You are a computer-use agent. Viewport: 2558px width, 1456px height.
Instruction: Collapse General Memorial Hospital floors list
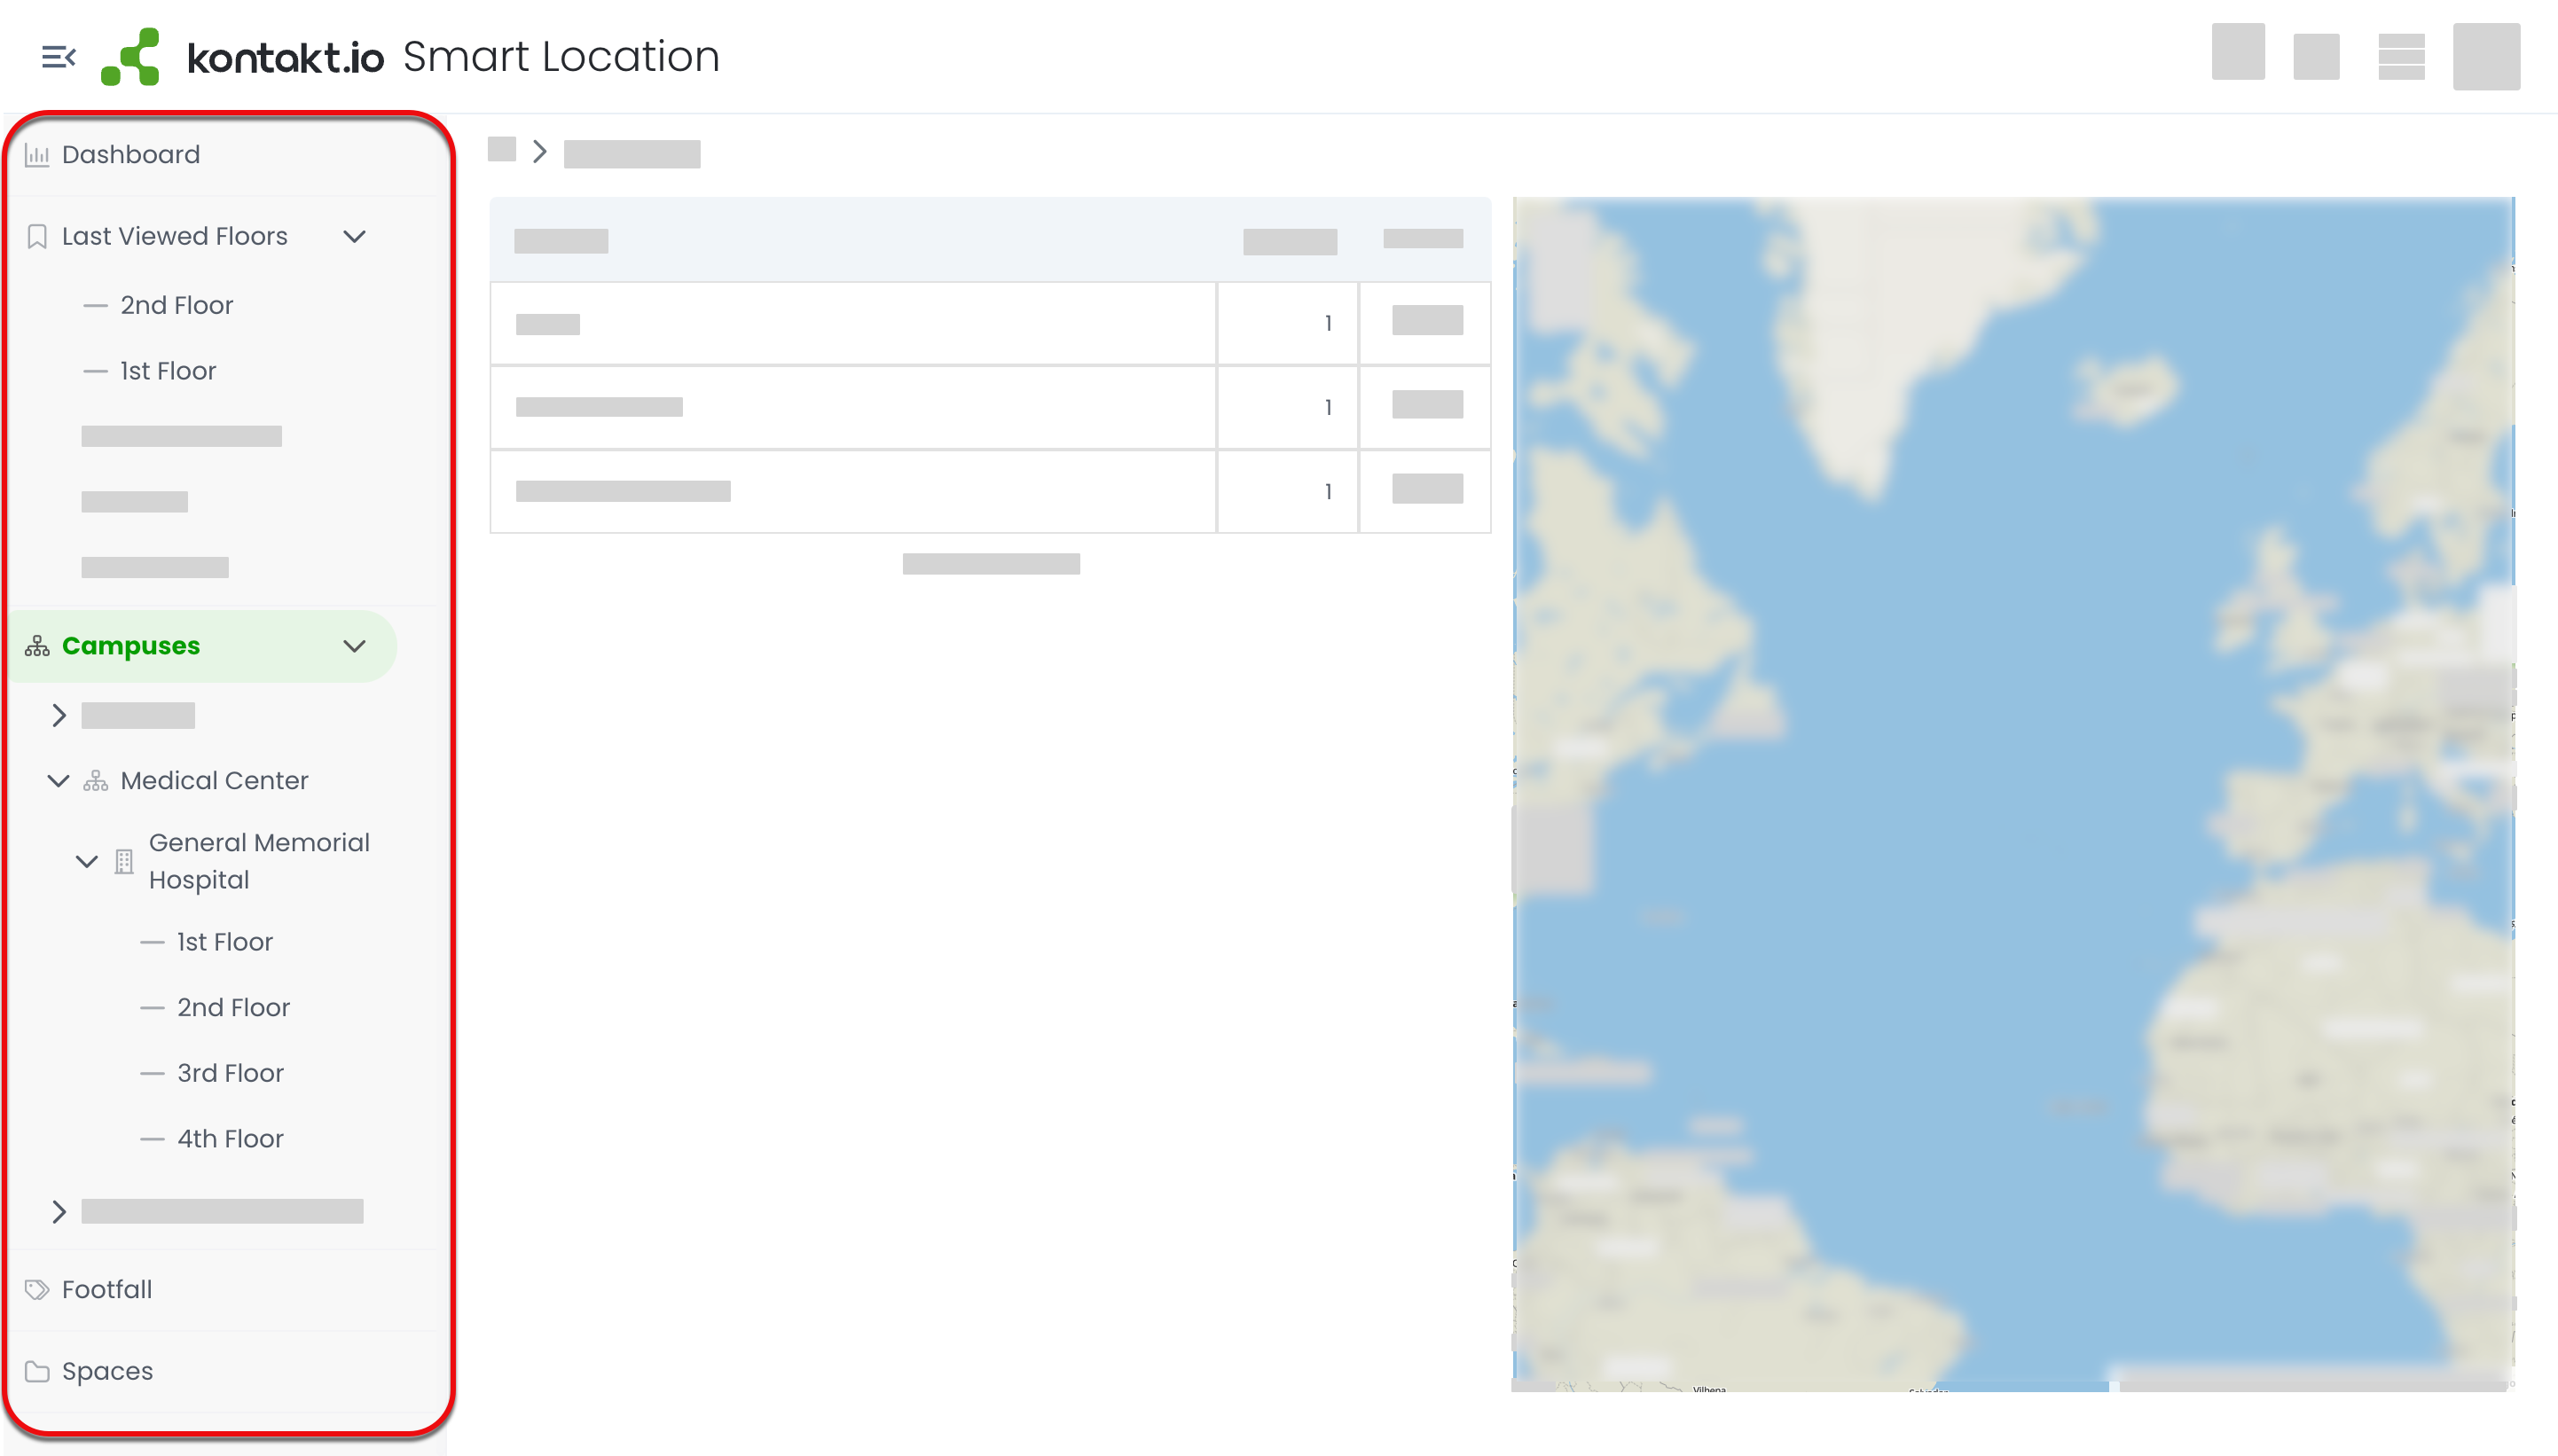[87, 861]
